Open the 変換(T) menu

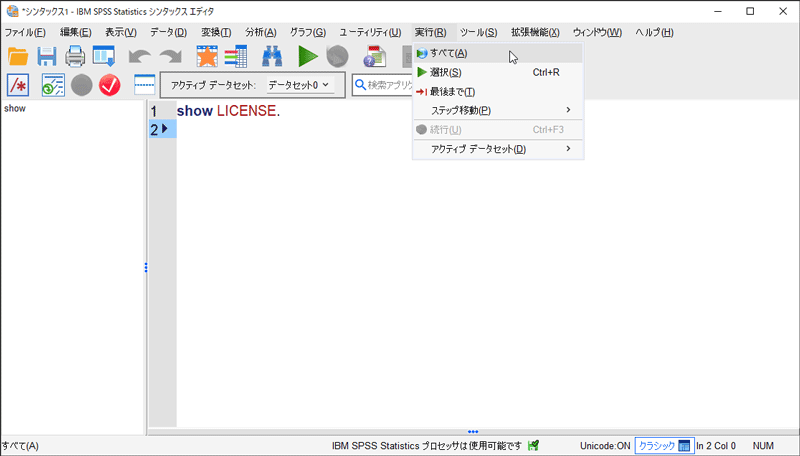point(216,33)
